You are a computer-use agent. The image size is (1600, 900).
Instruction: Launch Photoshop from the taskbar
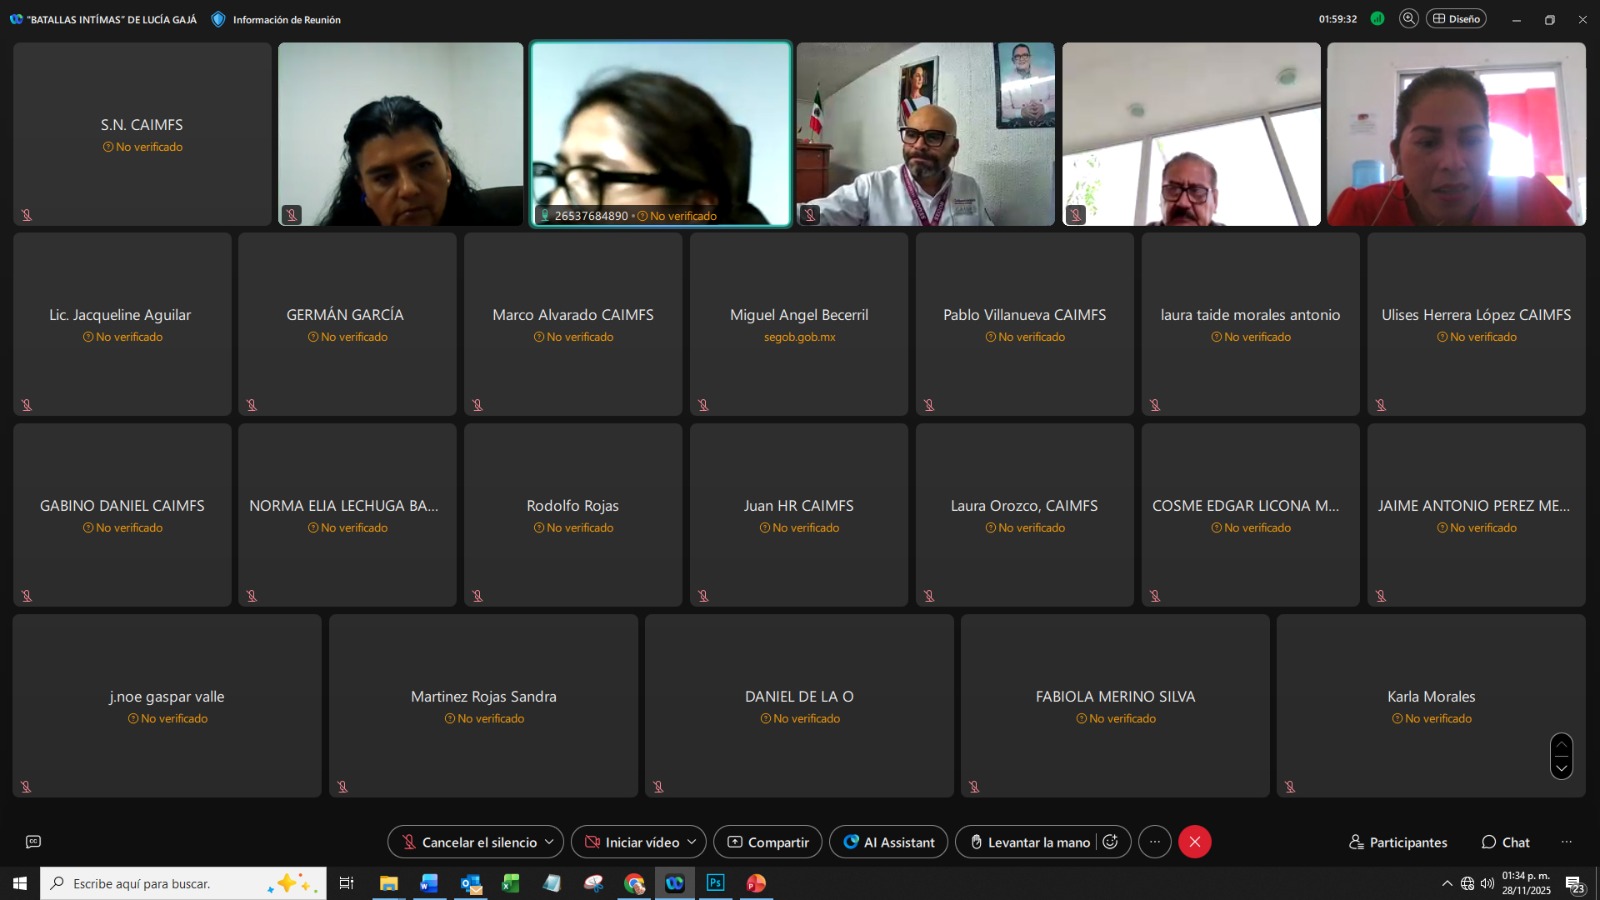715,883
